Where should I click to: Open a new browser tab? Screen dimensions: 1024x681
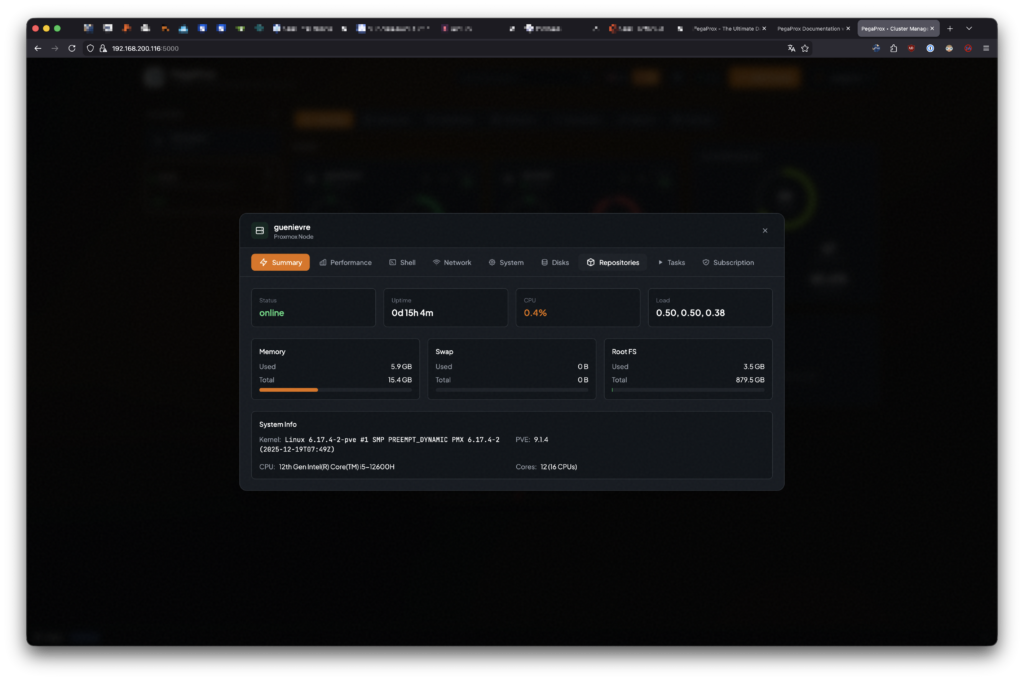click(x=950, y=28)
